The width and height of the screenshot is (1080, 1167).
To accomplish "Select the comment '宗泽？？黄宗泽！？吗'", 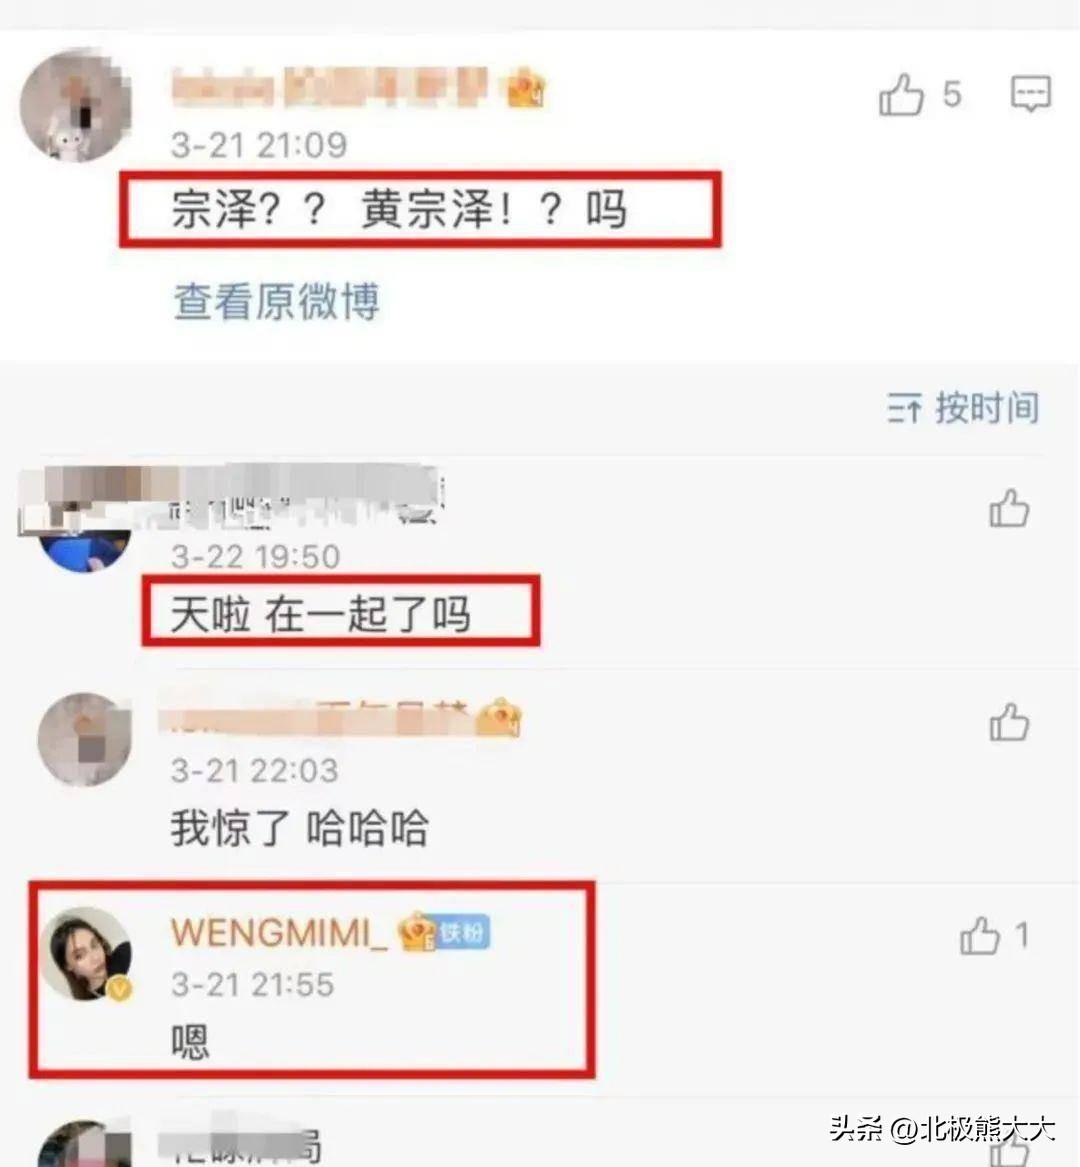I will [399, 209].
